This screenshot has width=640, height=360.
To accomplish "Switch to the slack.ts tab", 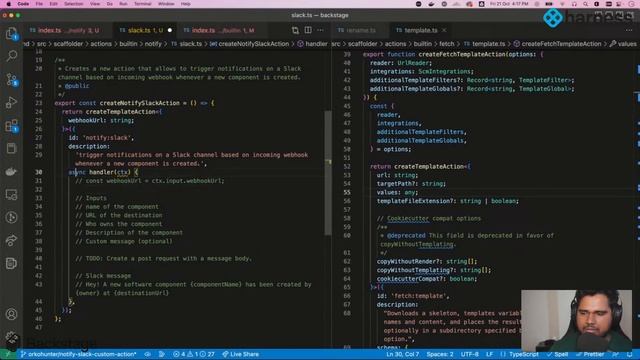I will (145, 30).
